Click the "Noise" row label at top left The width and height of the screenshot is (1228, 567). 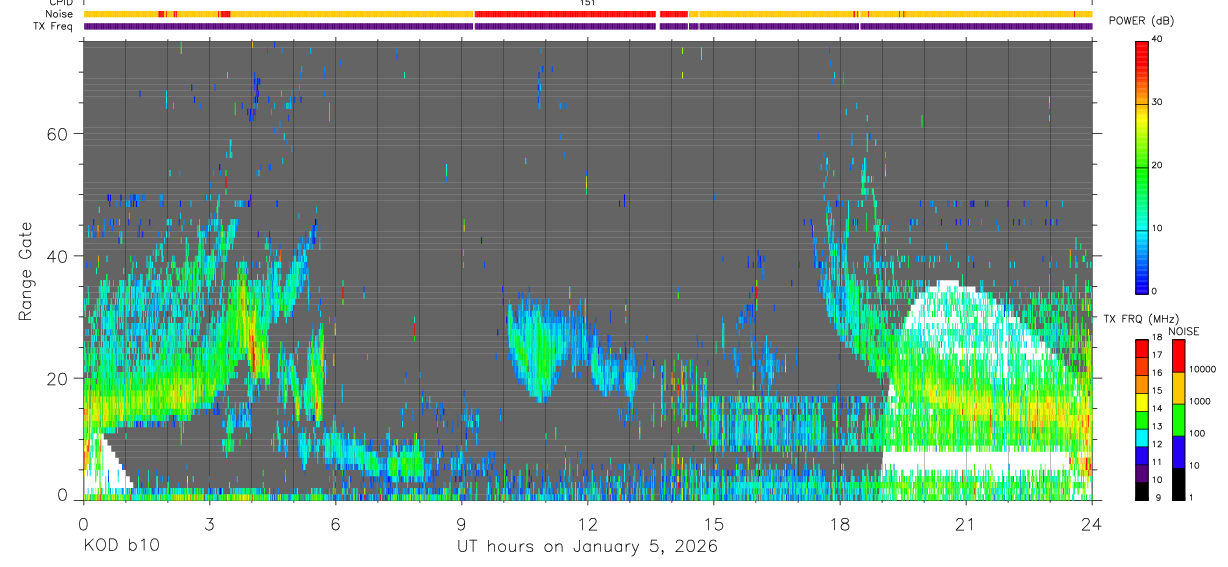[61, 14]
